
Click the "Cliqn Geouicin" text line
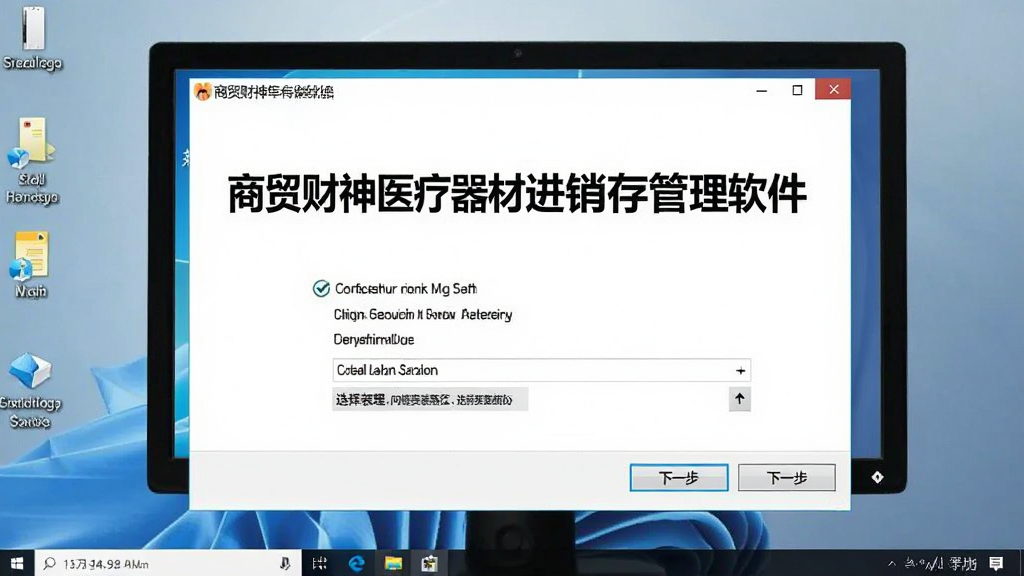tap(423, 315)
